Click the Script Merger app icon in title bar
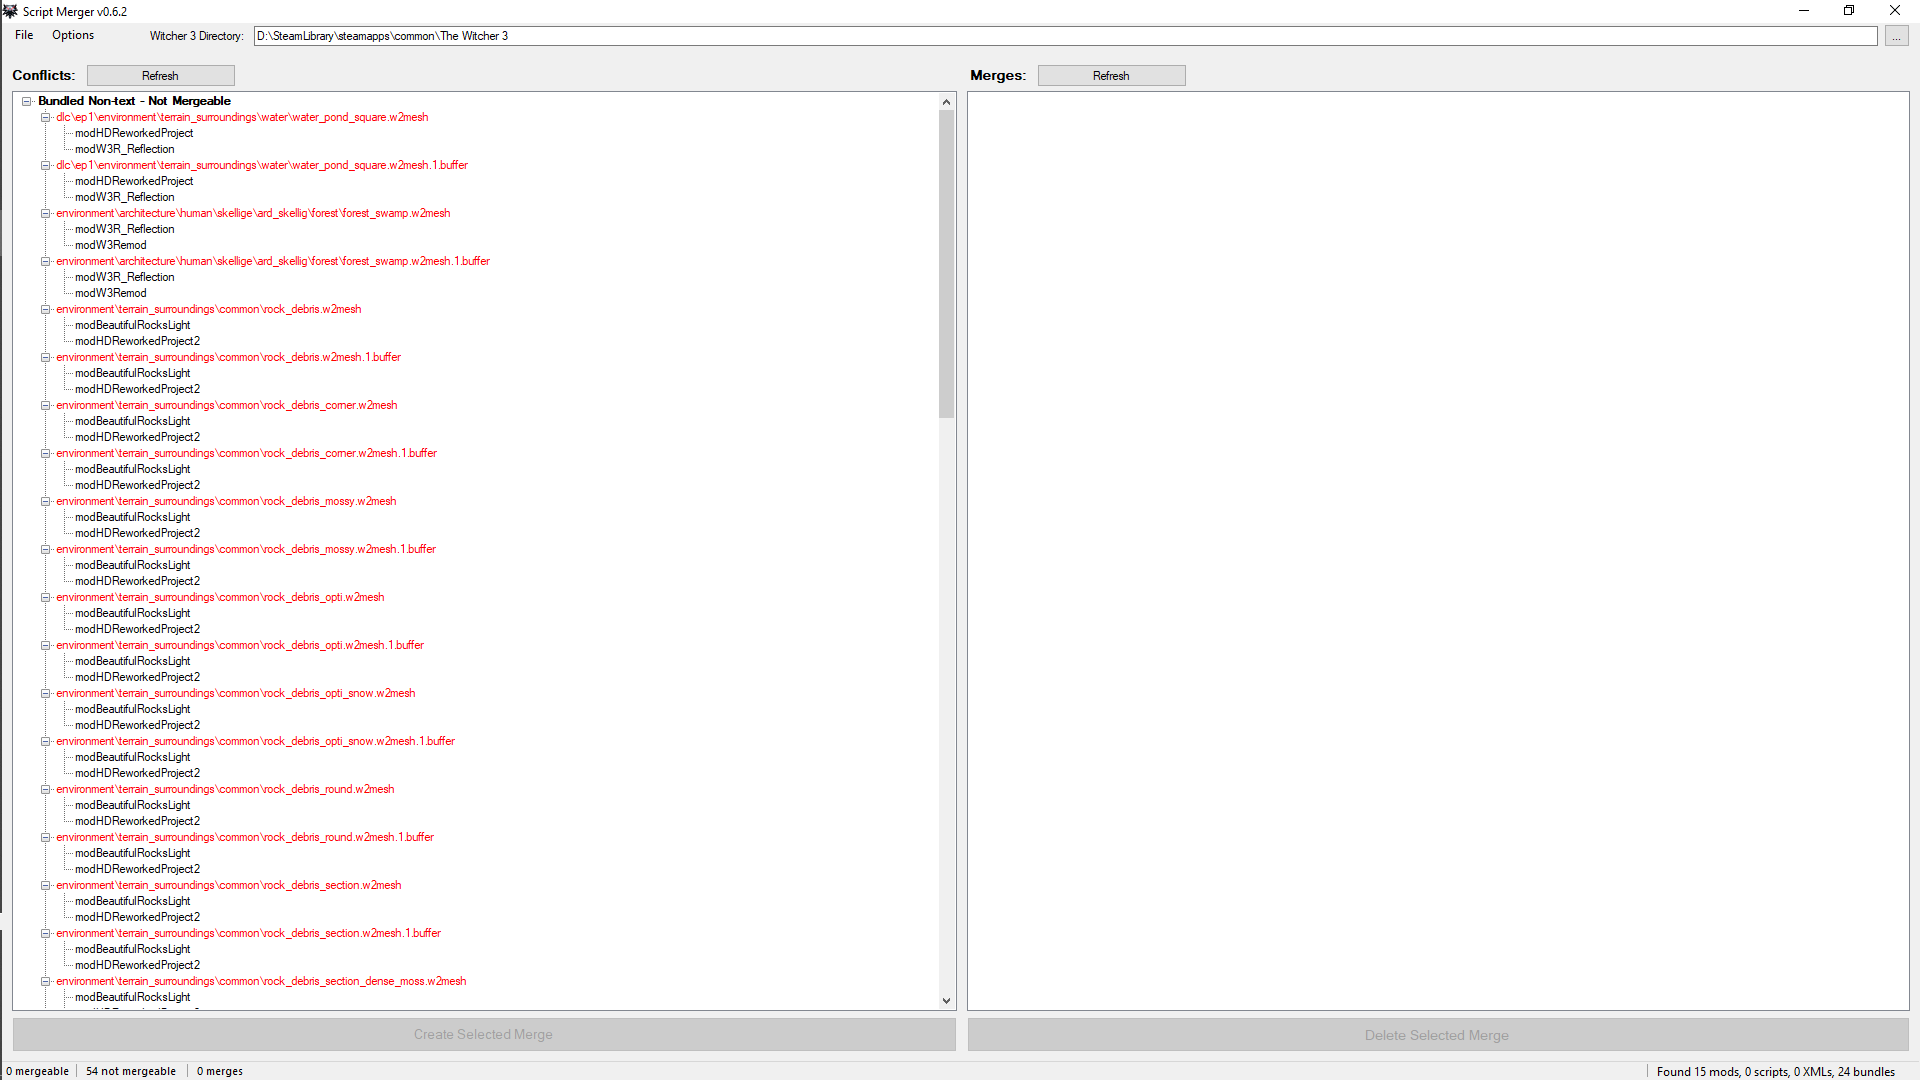1920x1080 pixels. [10, 11]
